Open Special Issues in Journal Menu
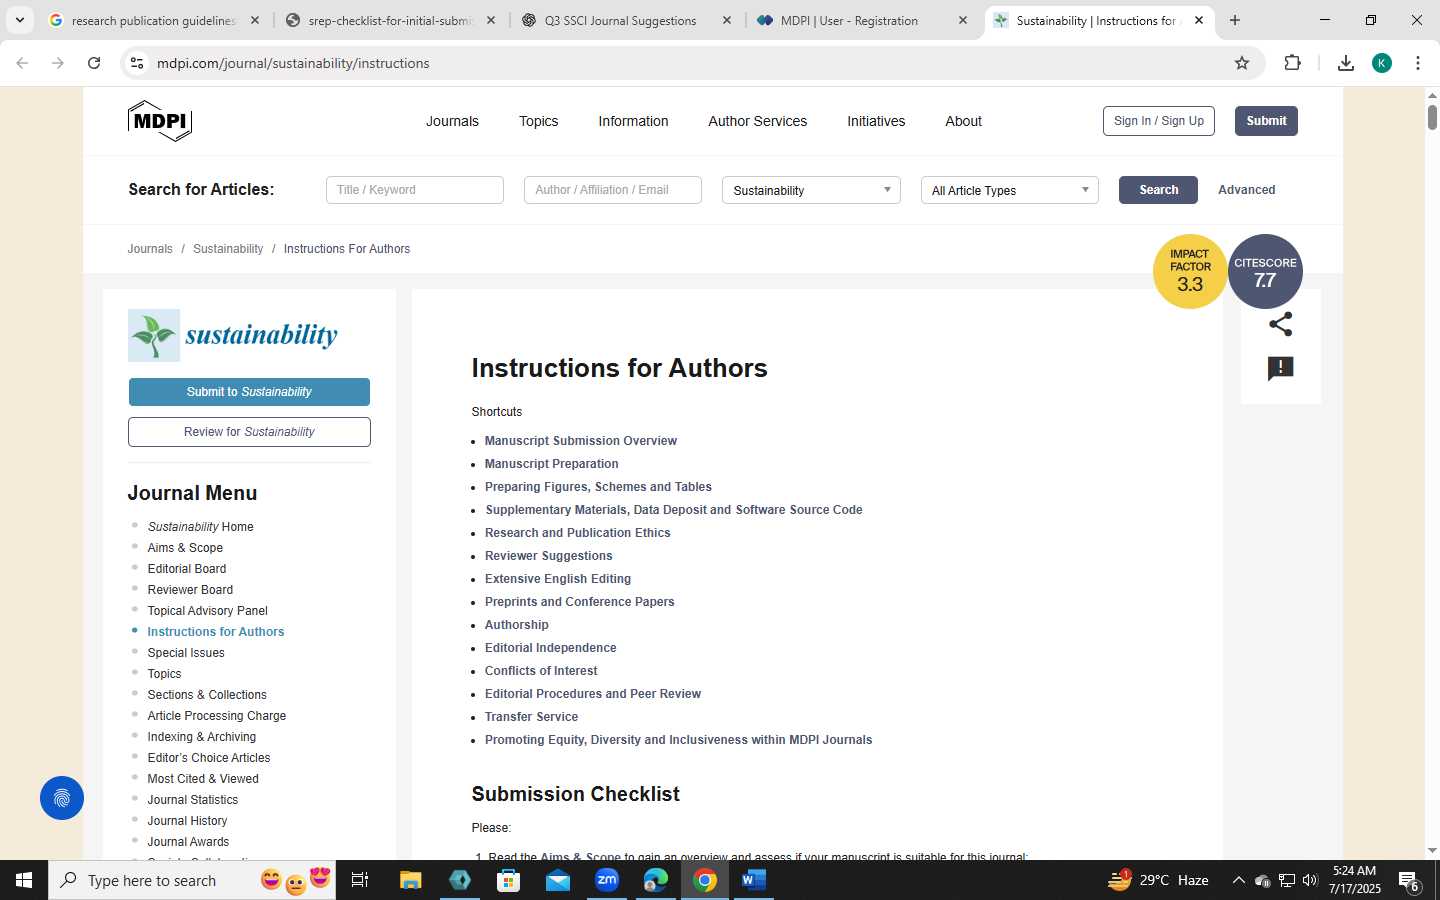This screenshot has width=1440, height=900. point(186,653)
